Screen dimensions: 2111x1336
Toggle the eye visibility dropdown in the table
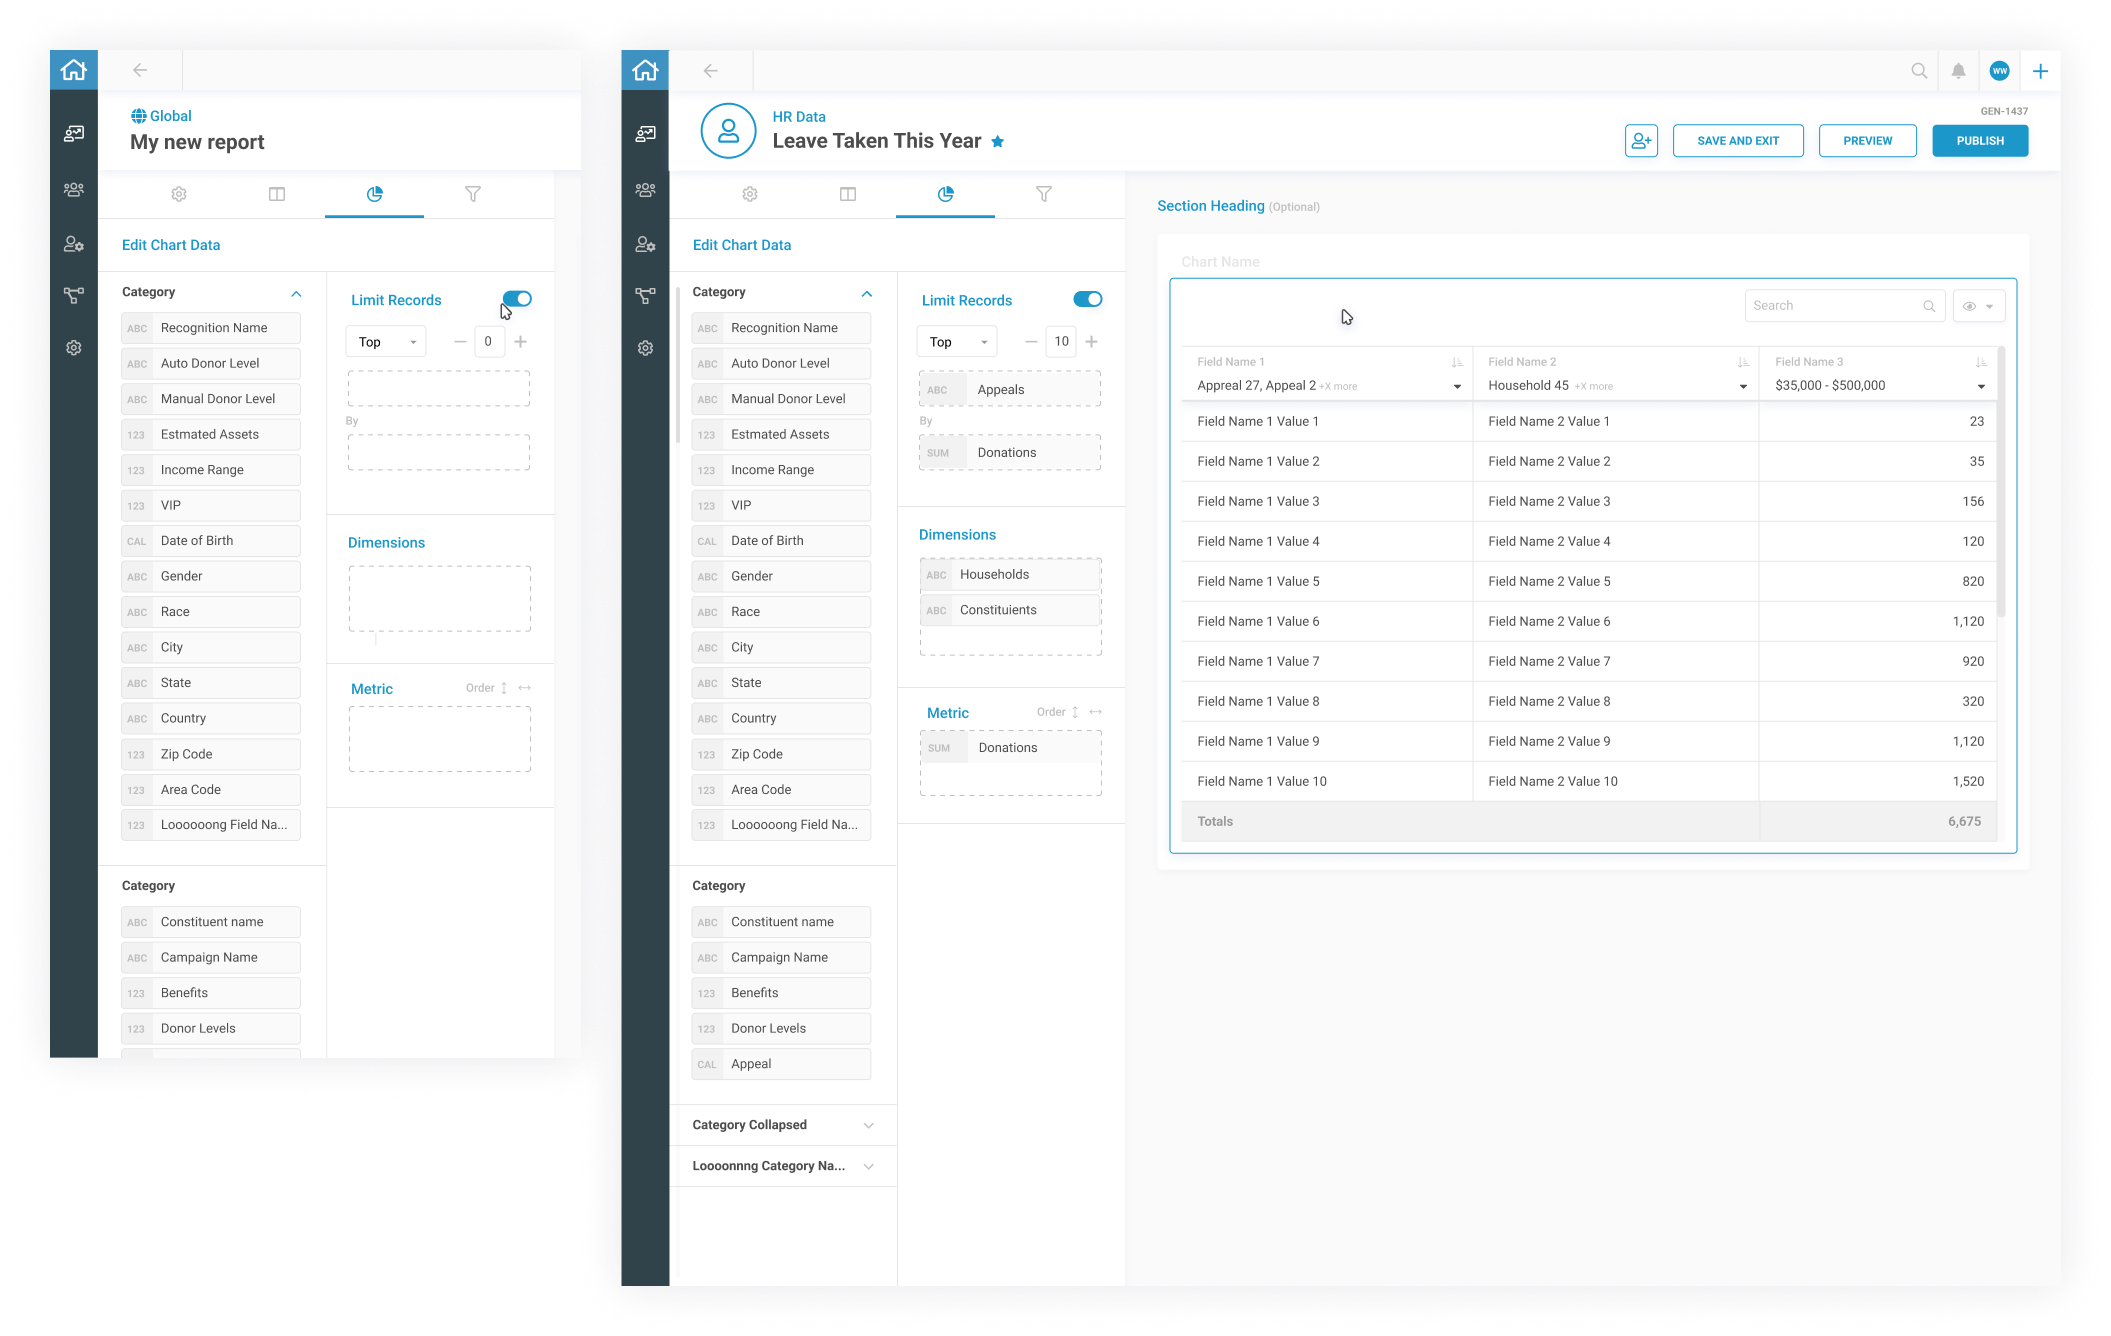coord(1978,306)
